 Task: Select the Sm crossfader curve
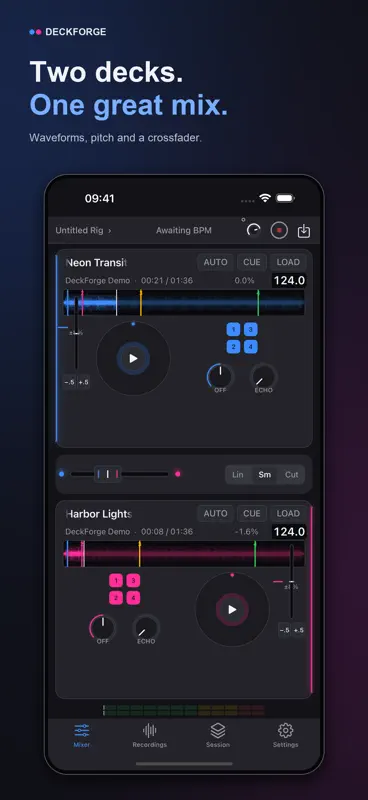coord(264,474)
